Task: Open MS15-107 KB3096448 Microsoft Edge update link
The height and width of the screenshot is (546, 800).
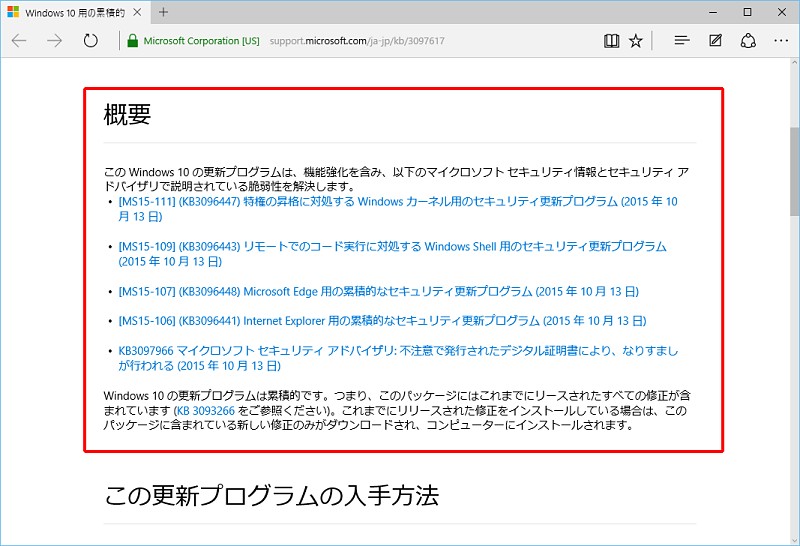Action: click(379, 291)
